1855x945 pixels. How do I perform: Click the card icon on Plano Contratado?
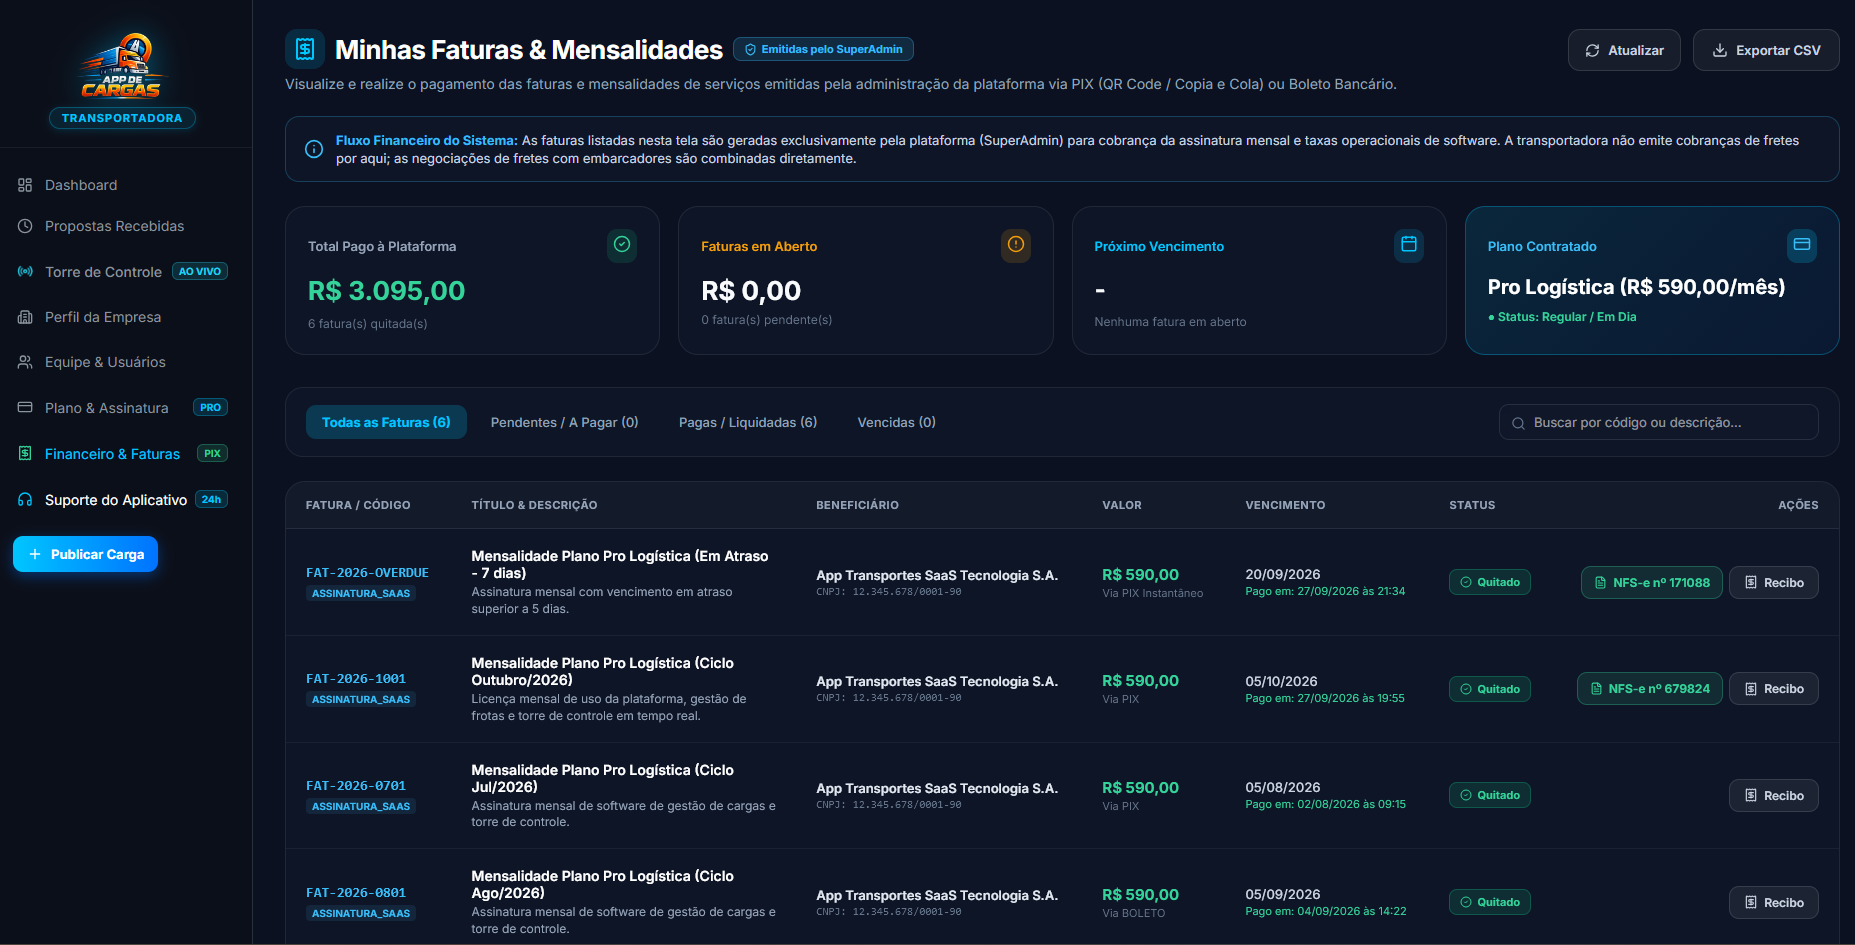click(x=1802, y=245)
